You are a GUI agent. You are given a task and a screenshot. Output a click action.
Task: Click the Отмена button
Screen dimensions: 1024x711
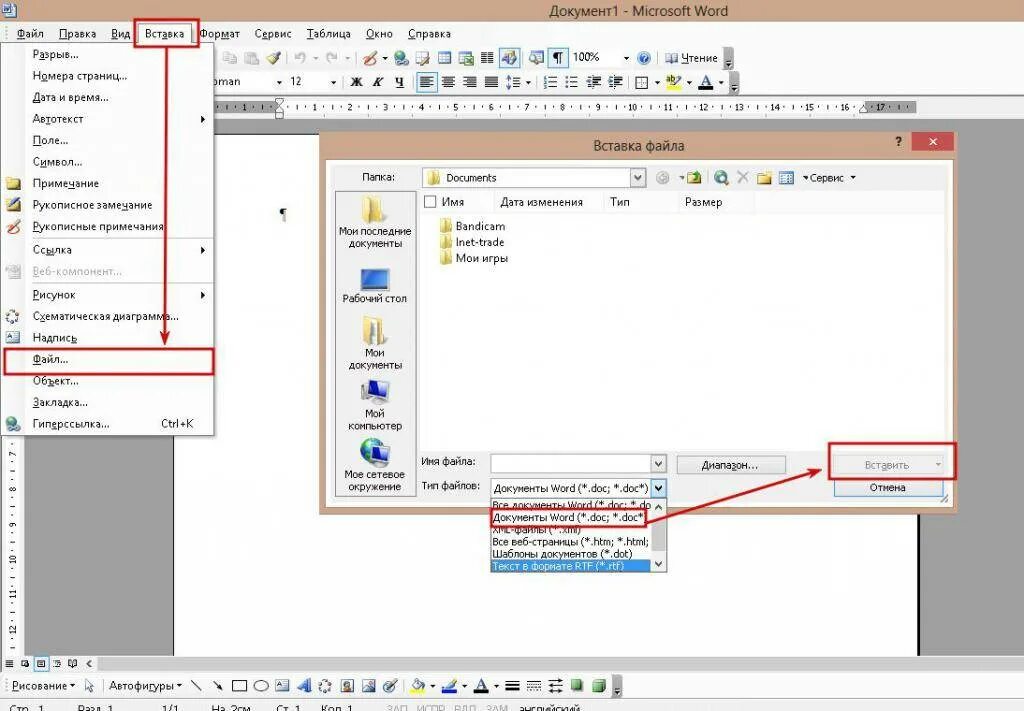click(x=888, y=488)
